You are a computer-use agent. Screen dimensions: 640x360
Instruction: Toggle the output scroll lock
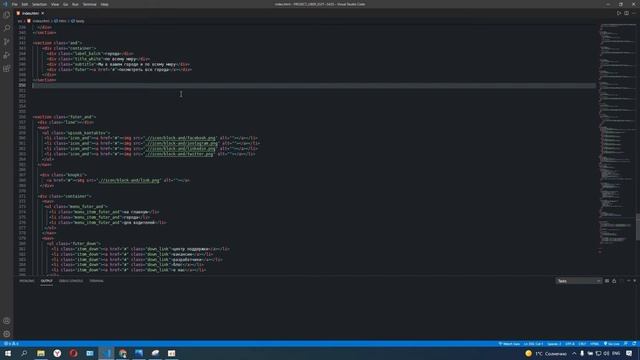click(614, 281)
